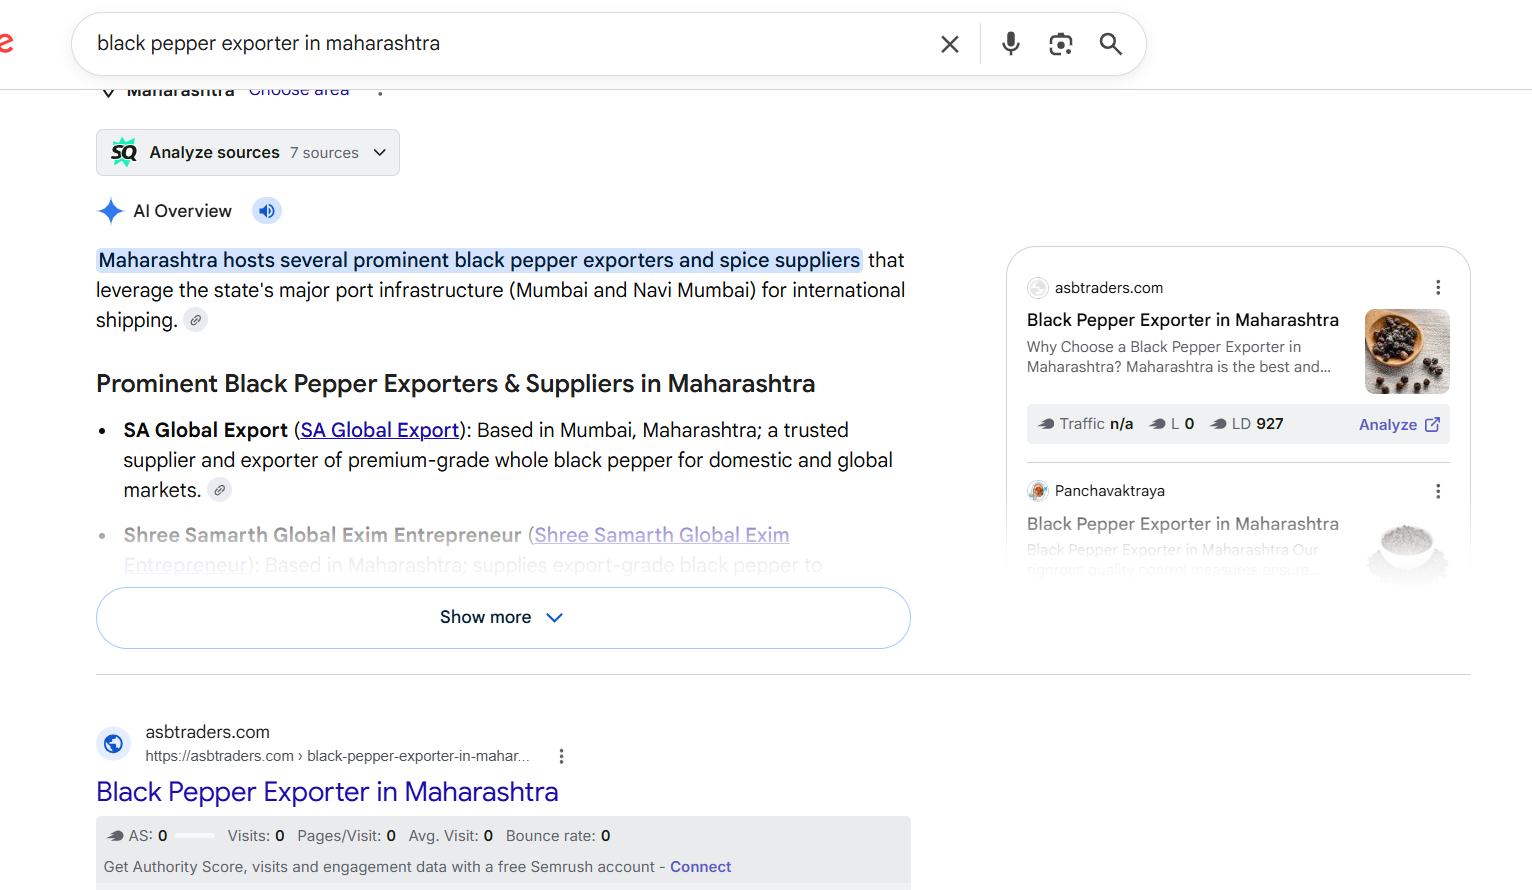1532x890 pixels.
Task: Open source link icon after 'global markets.'
Action: pos(220,490)
